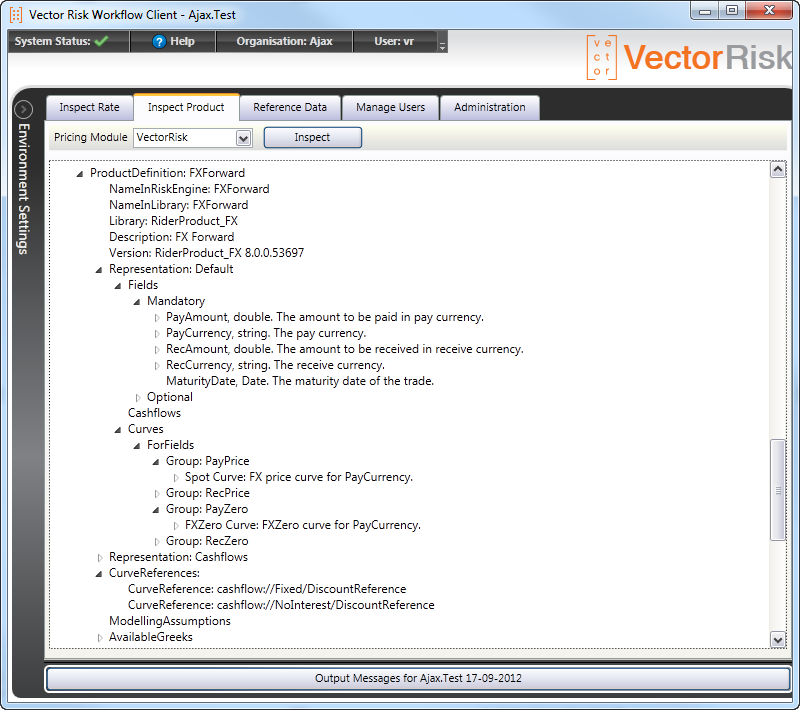This screenshot has width=800, height=710.
Task: Select the ModellingAssumptions tree item
Action: [170, 621]
